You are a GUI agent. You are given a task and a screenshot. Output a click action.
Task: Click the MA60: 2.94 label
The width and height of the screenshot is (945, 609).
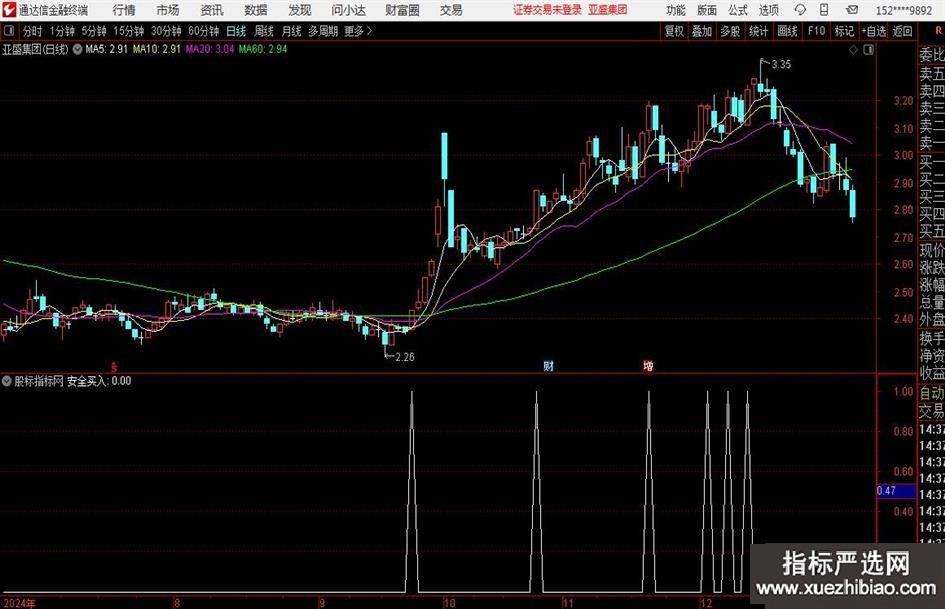[263, 49]
